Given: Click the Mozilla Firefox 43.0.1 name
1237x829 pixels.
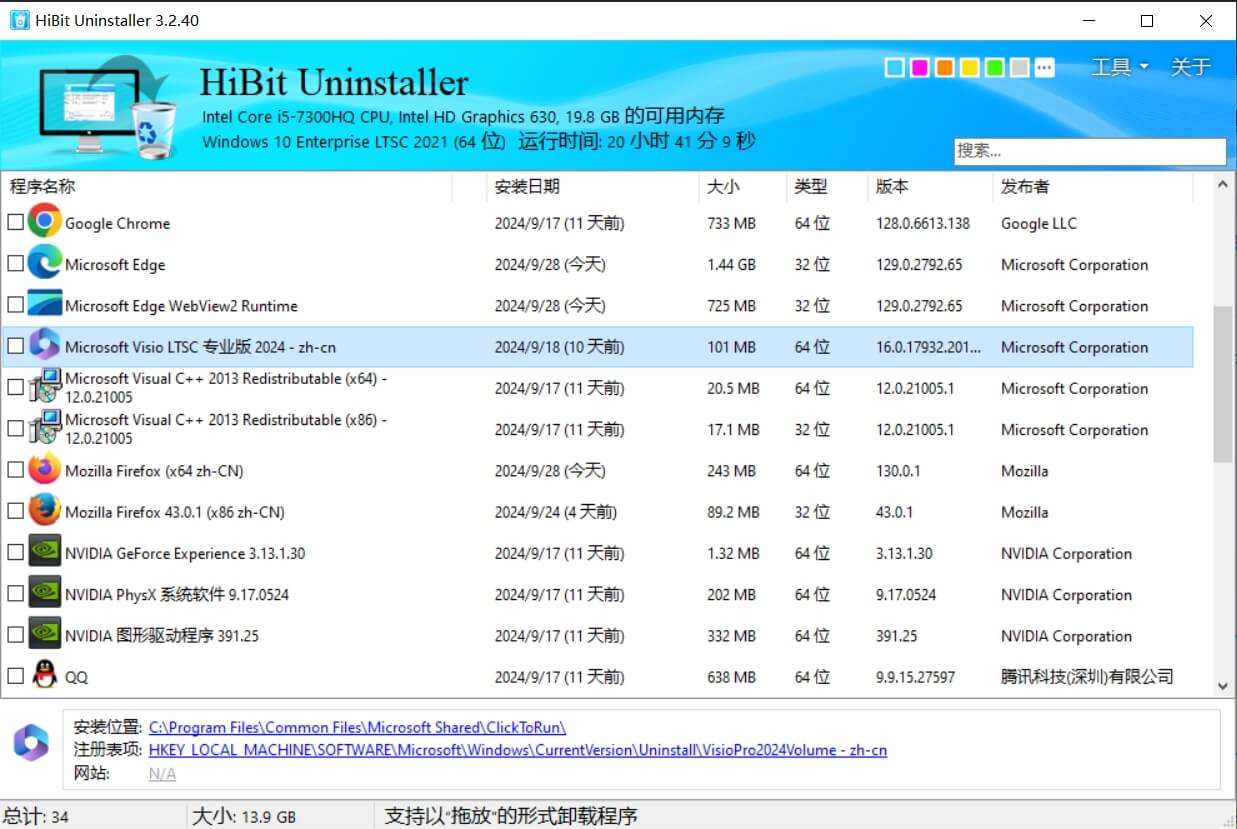Looking at the screenshot, I should coord(175,511).
